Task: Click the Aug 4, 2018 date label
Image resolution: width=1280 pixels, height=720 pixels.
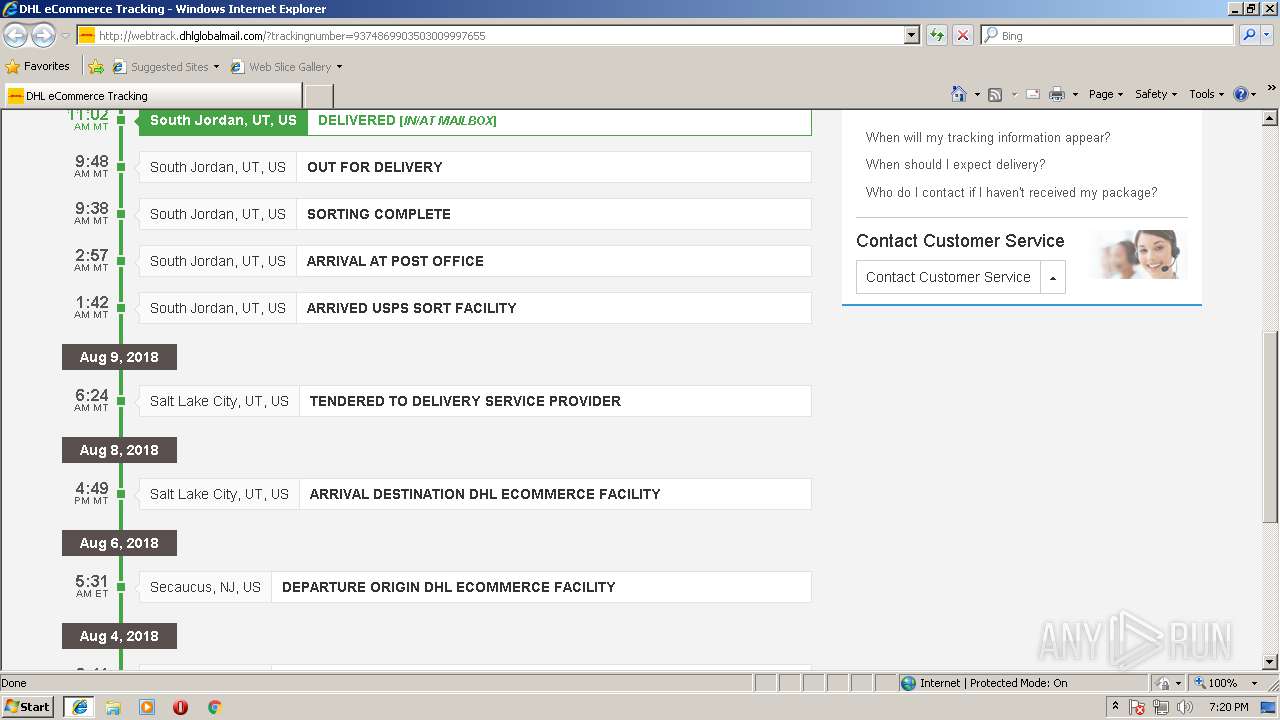Action: 119,636
